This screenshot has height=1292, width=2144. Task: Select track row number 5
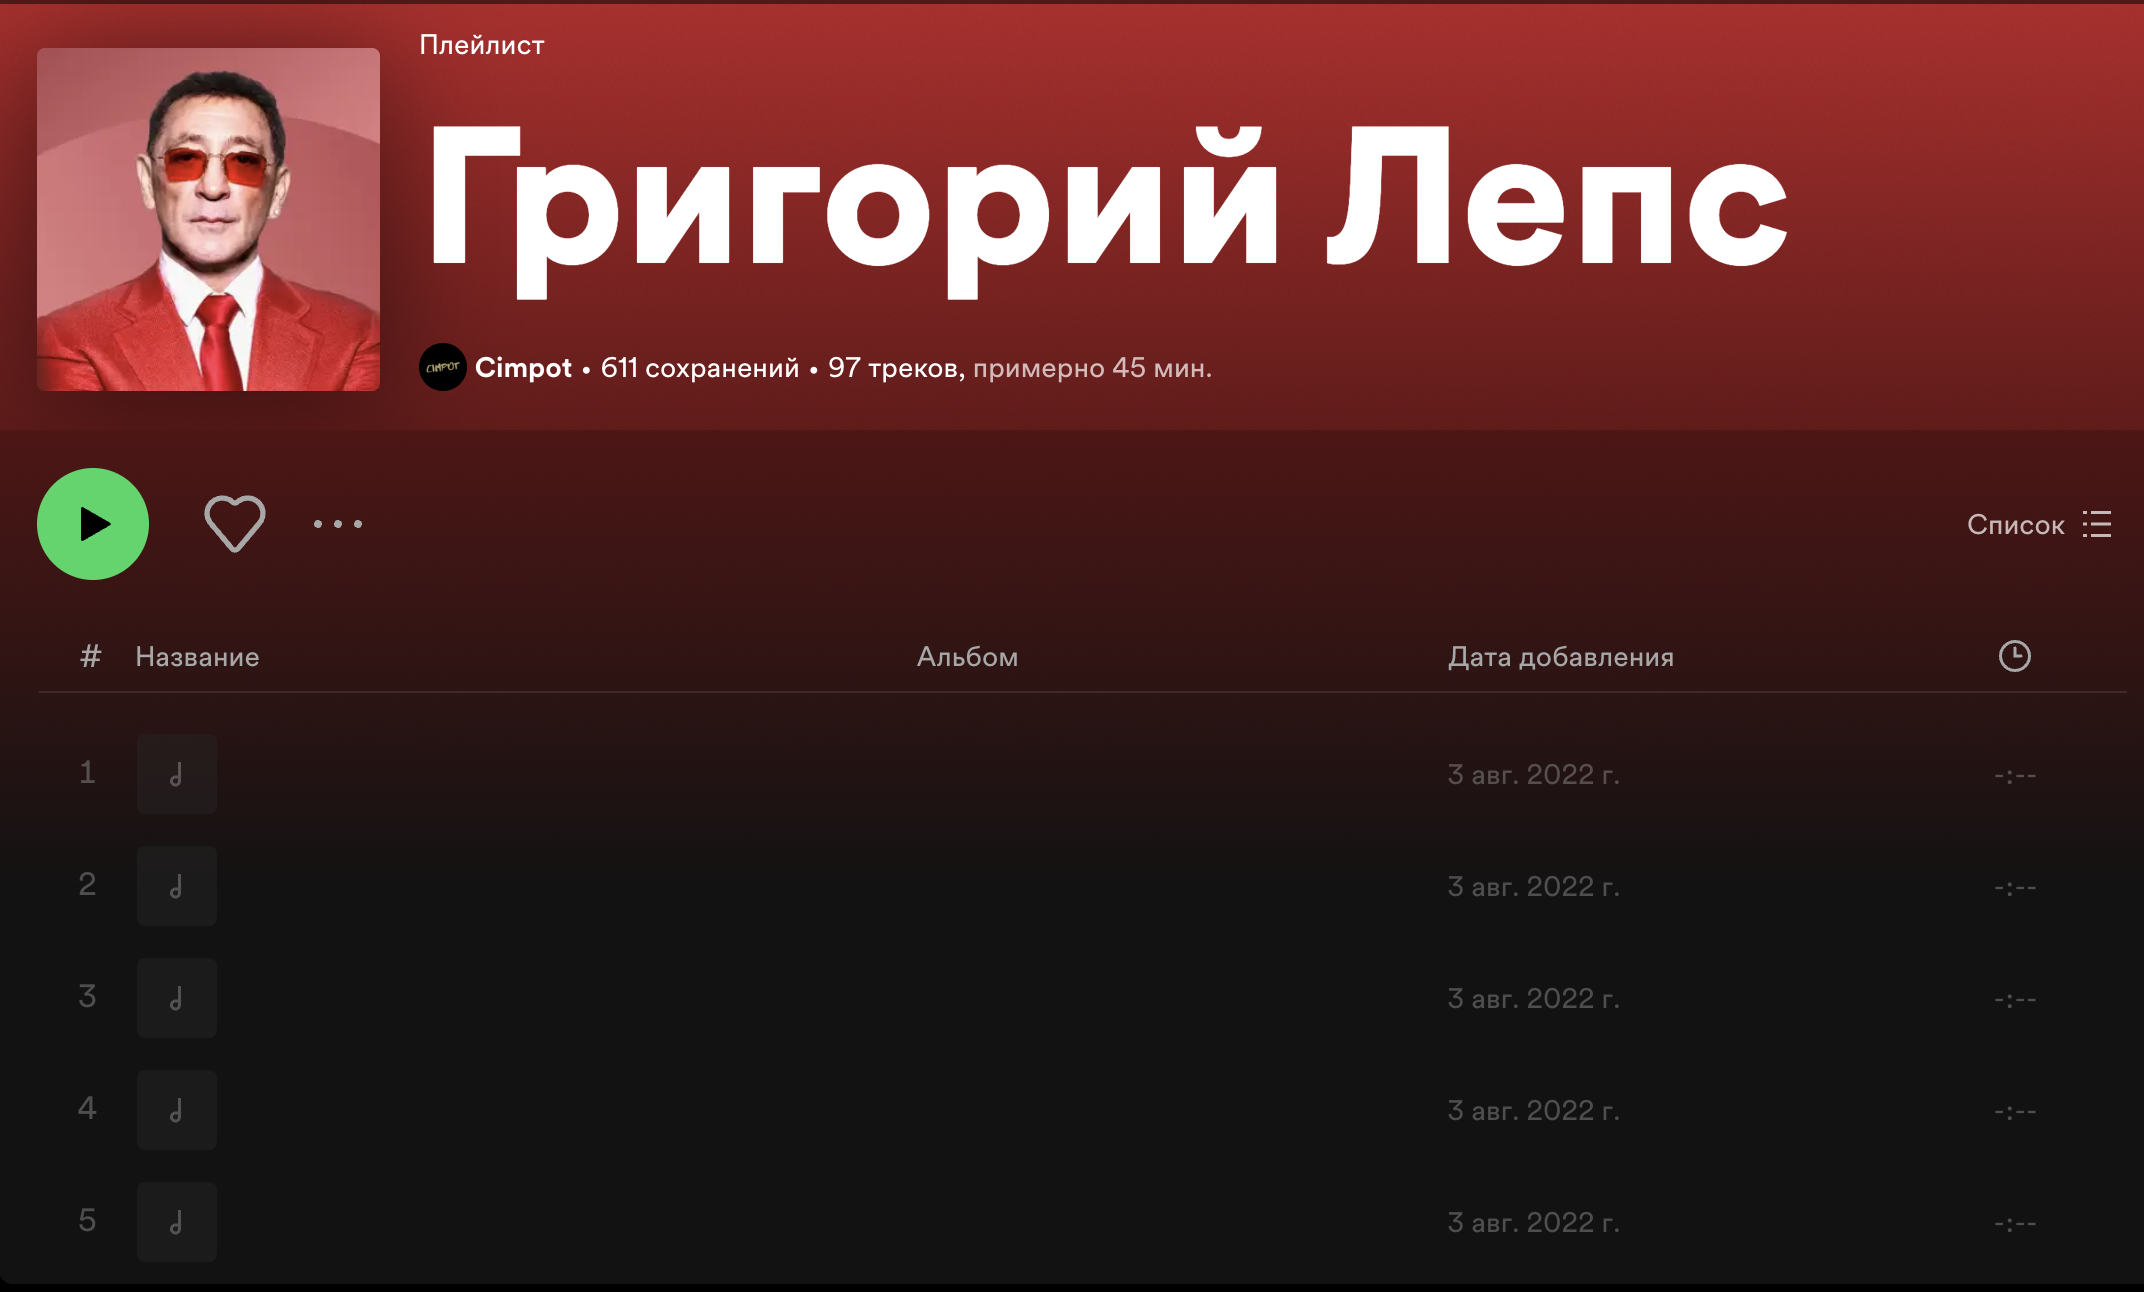[88, 1221]
